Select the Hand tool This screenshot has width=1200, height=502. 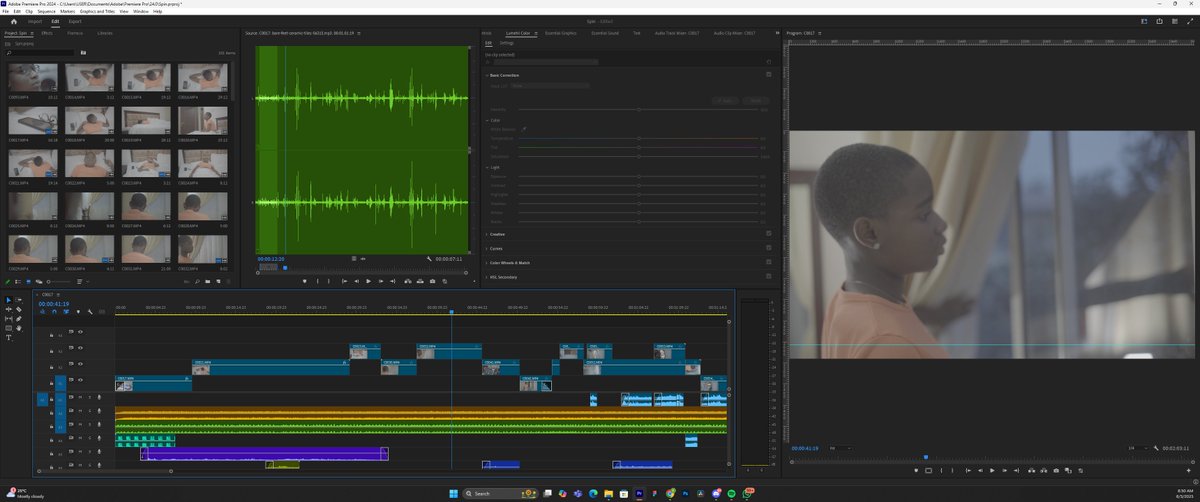click(19, 328)
